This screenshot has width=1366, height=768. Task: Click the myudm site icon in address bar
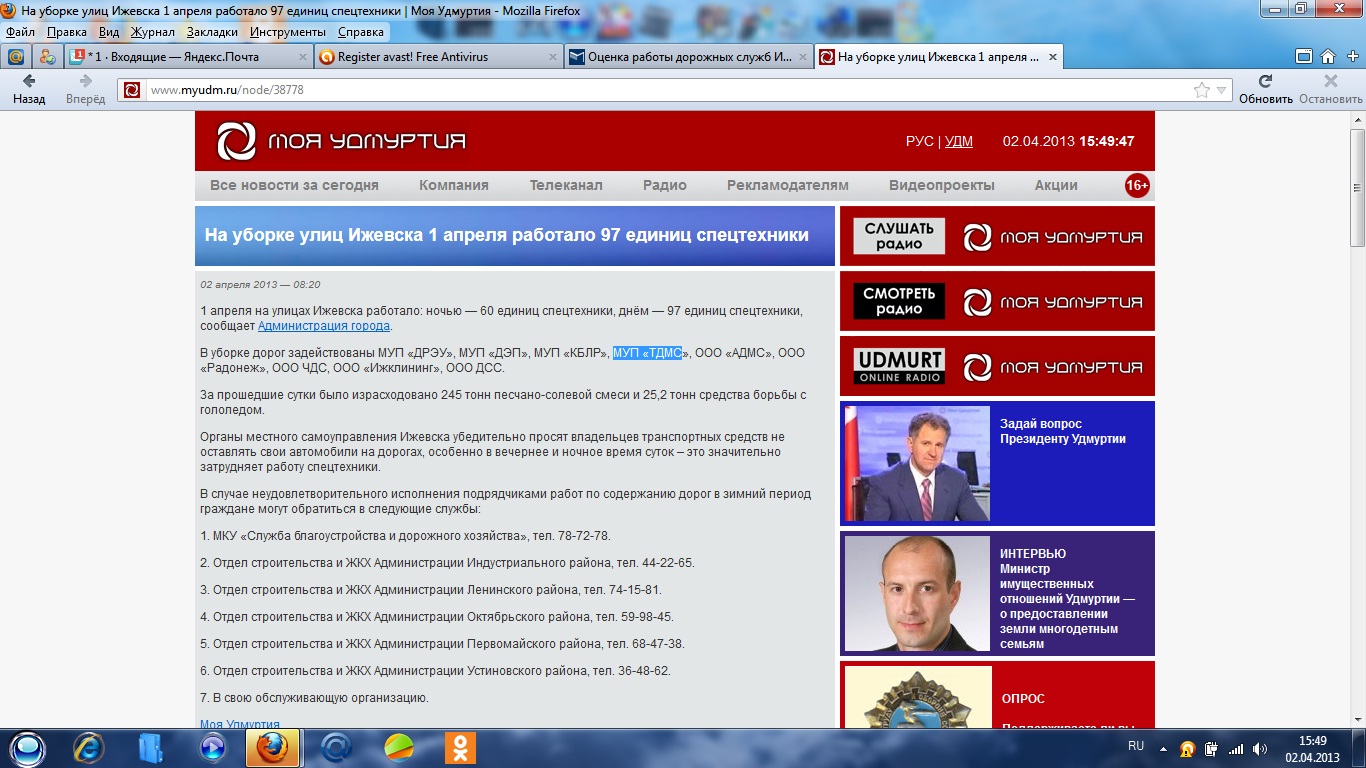click(x=132, y=90)
